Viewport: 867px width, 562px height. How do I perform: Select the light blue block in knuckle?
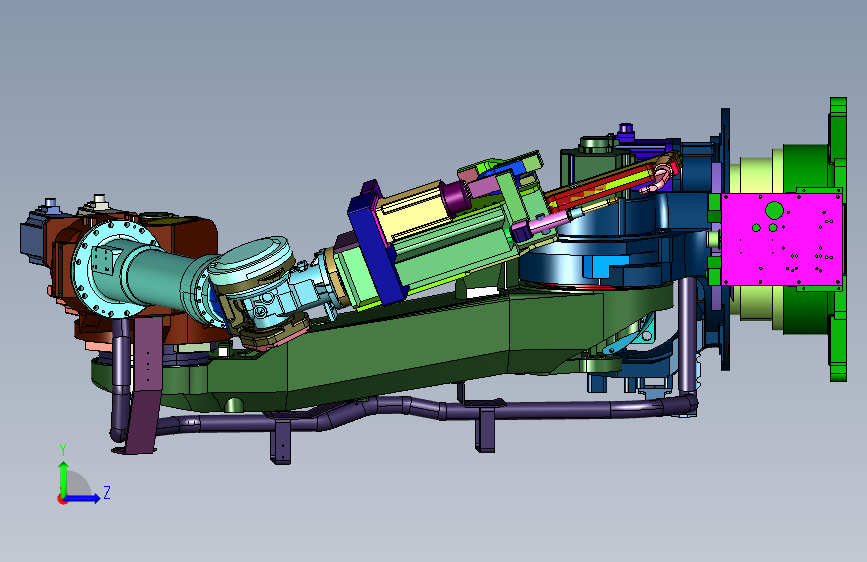(x=605, y=267)
